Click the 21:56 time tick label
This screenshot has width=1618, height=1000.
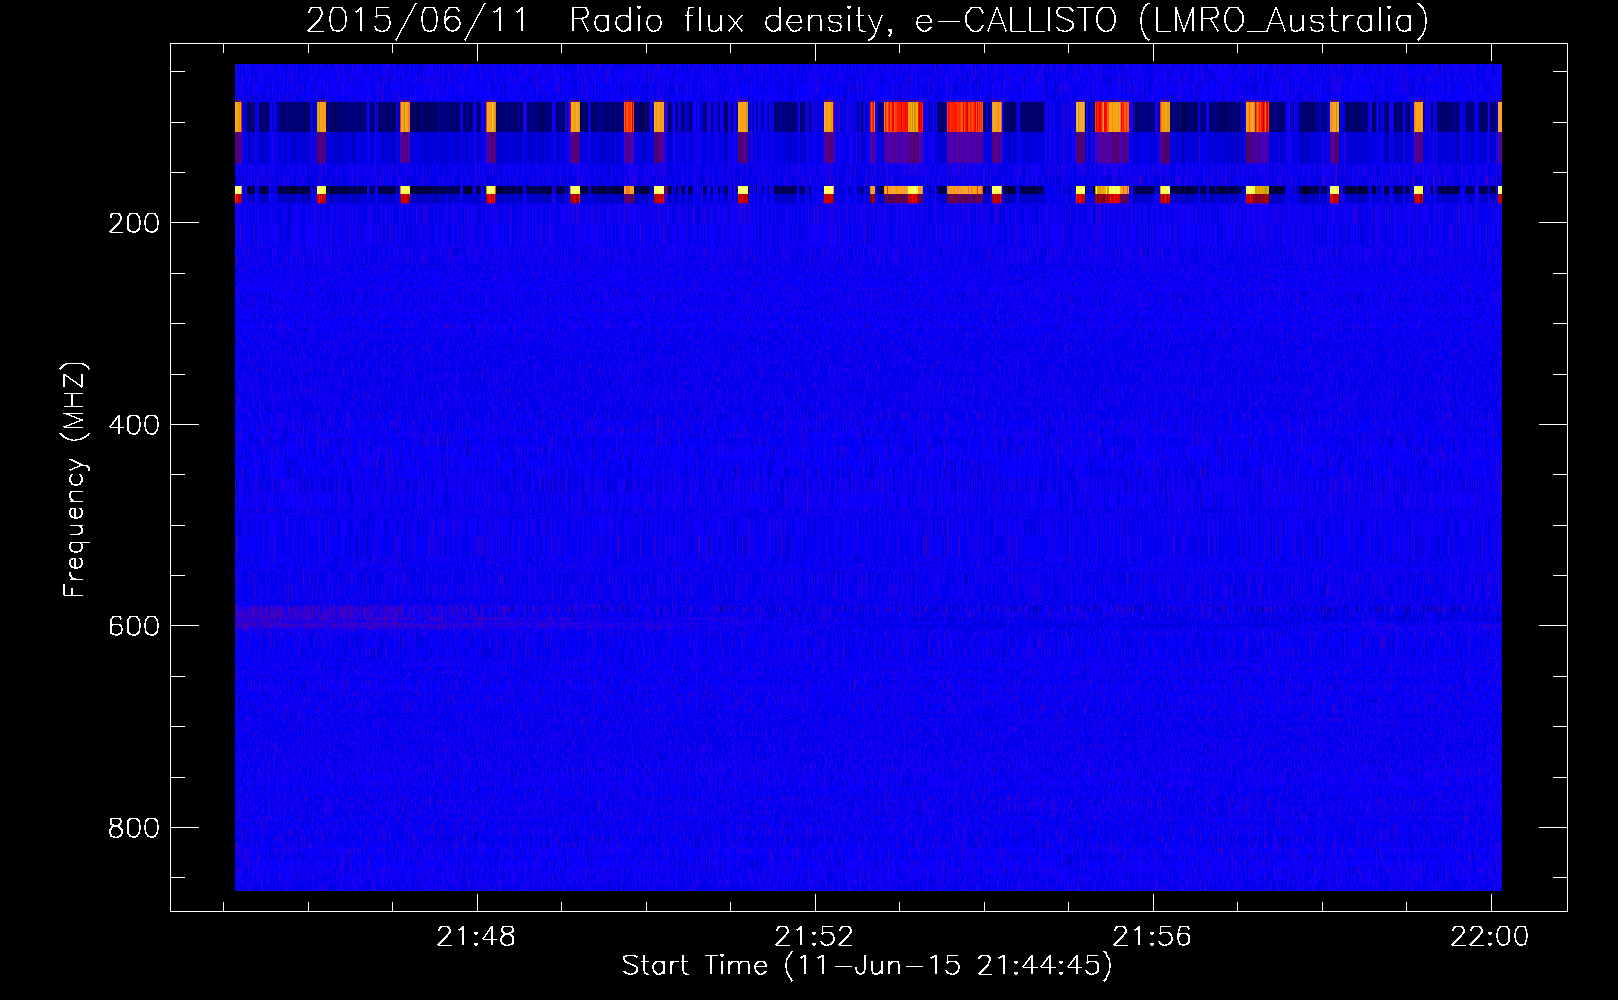pos(1153,937)
